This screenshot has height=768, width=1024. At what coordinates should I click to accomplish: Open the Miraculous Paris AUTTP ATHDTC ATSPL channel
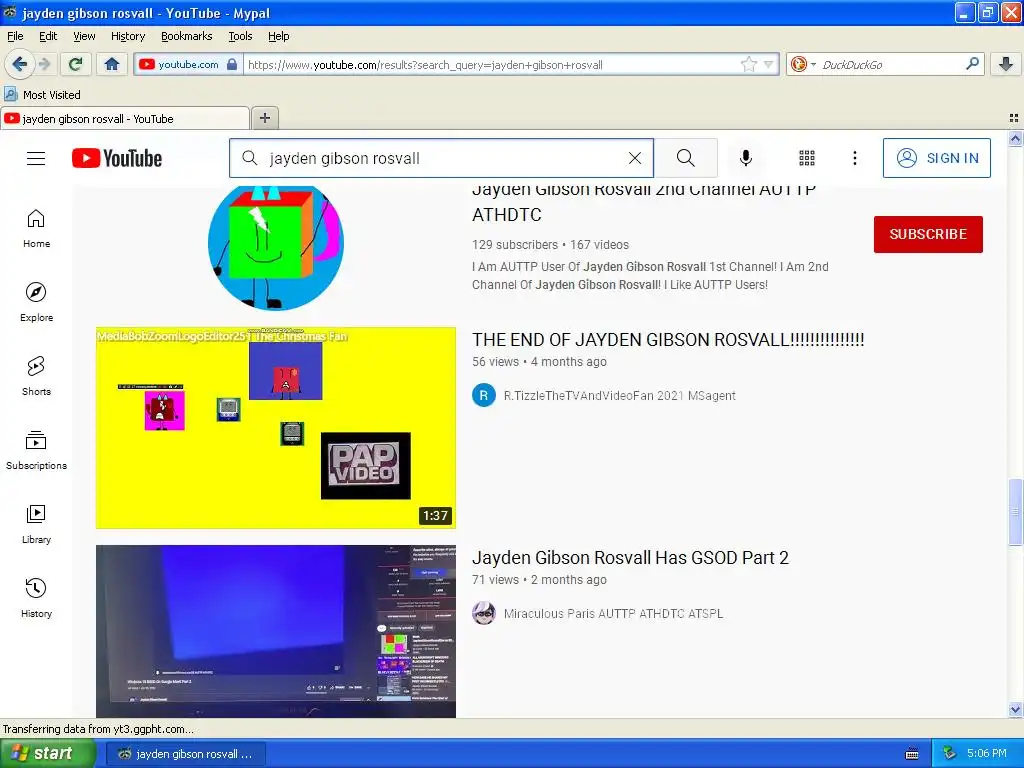tap(613, 614)
